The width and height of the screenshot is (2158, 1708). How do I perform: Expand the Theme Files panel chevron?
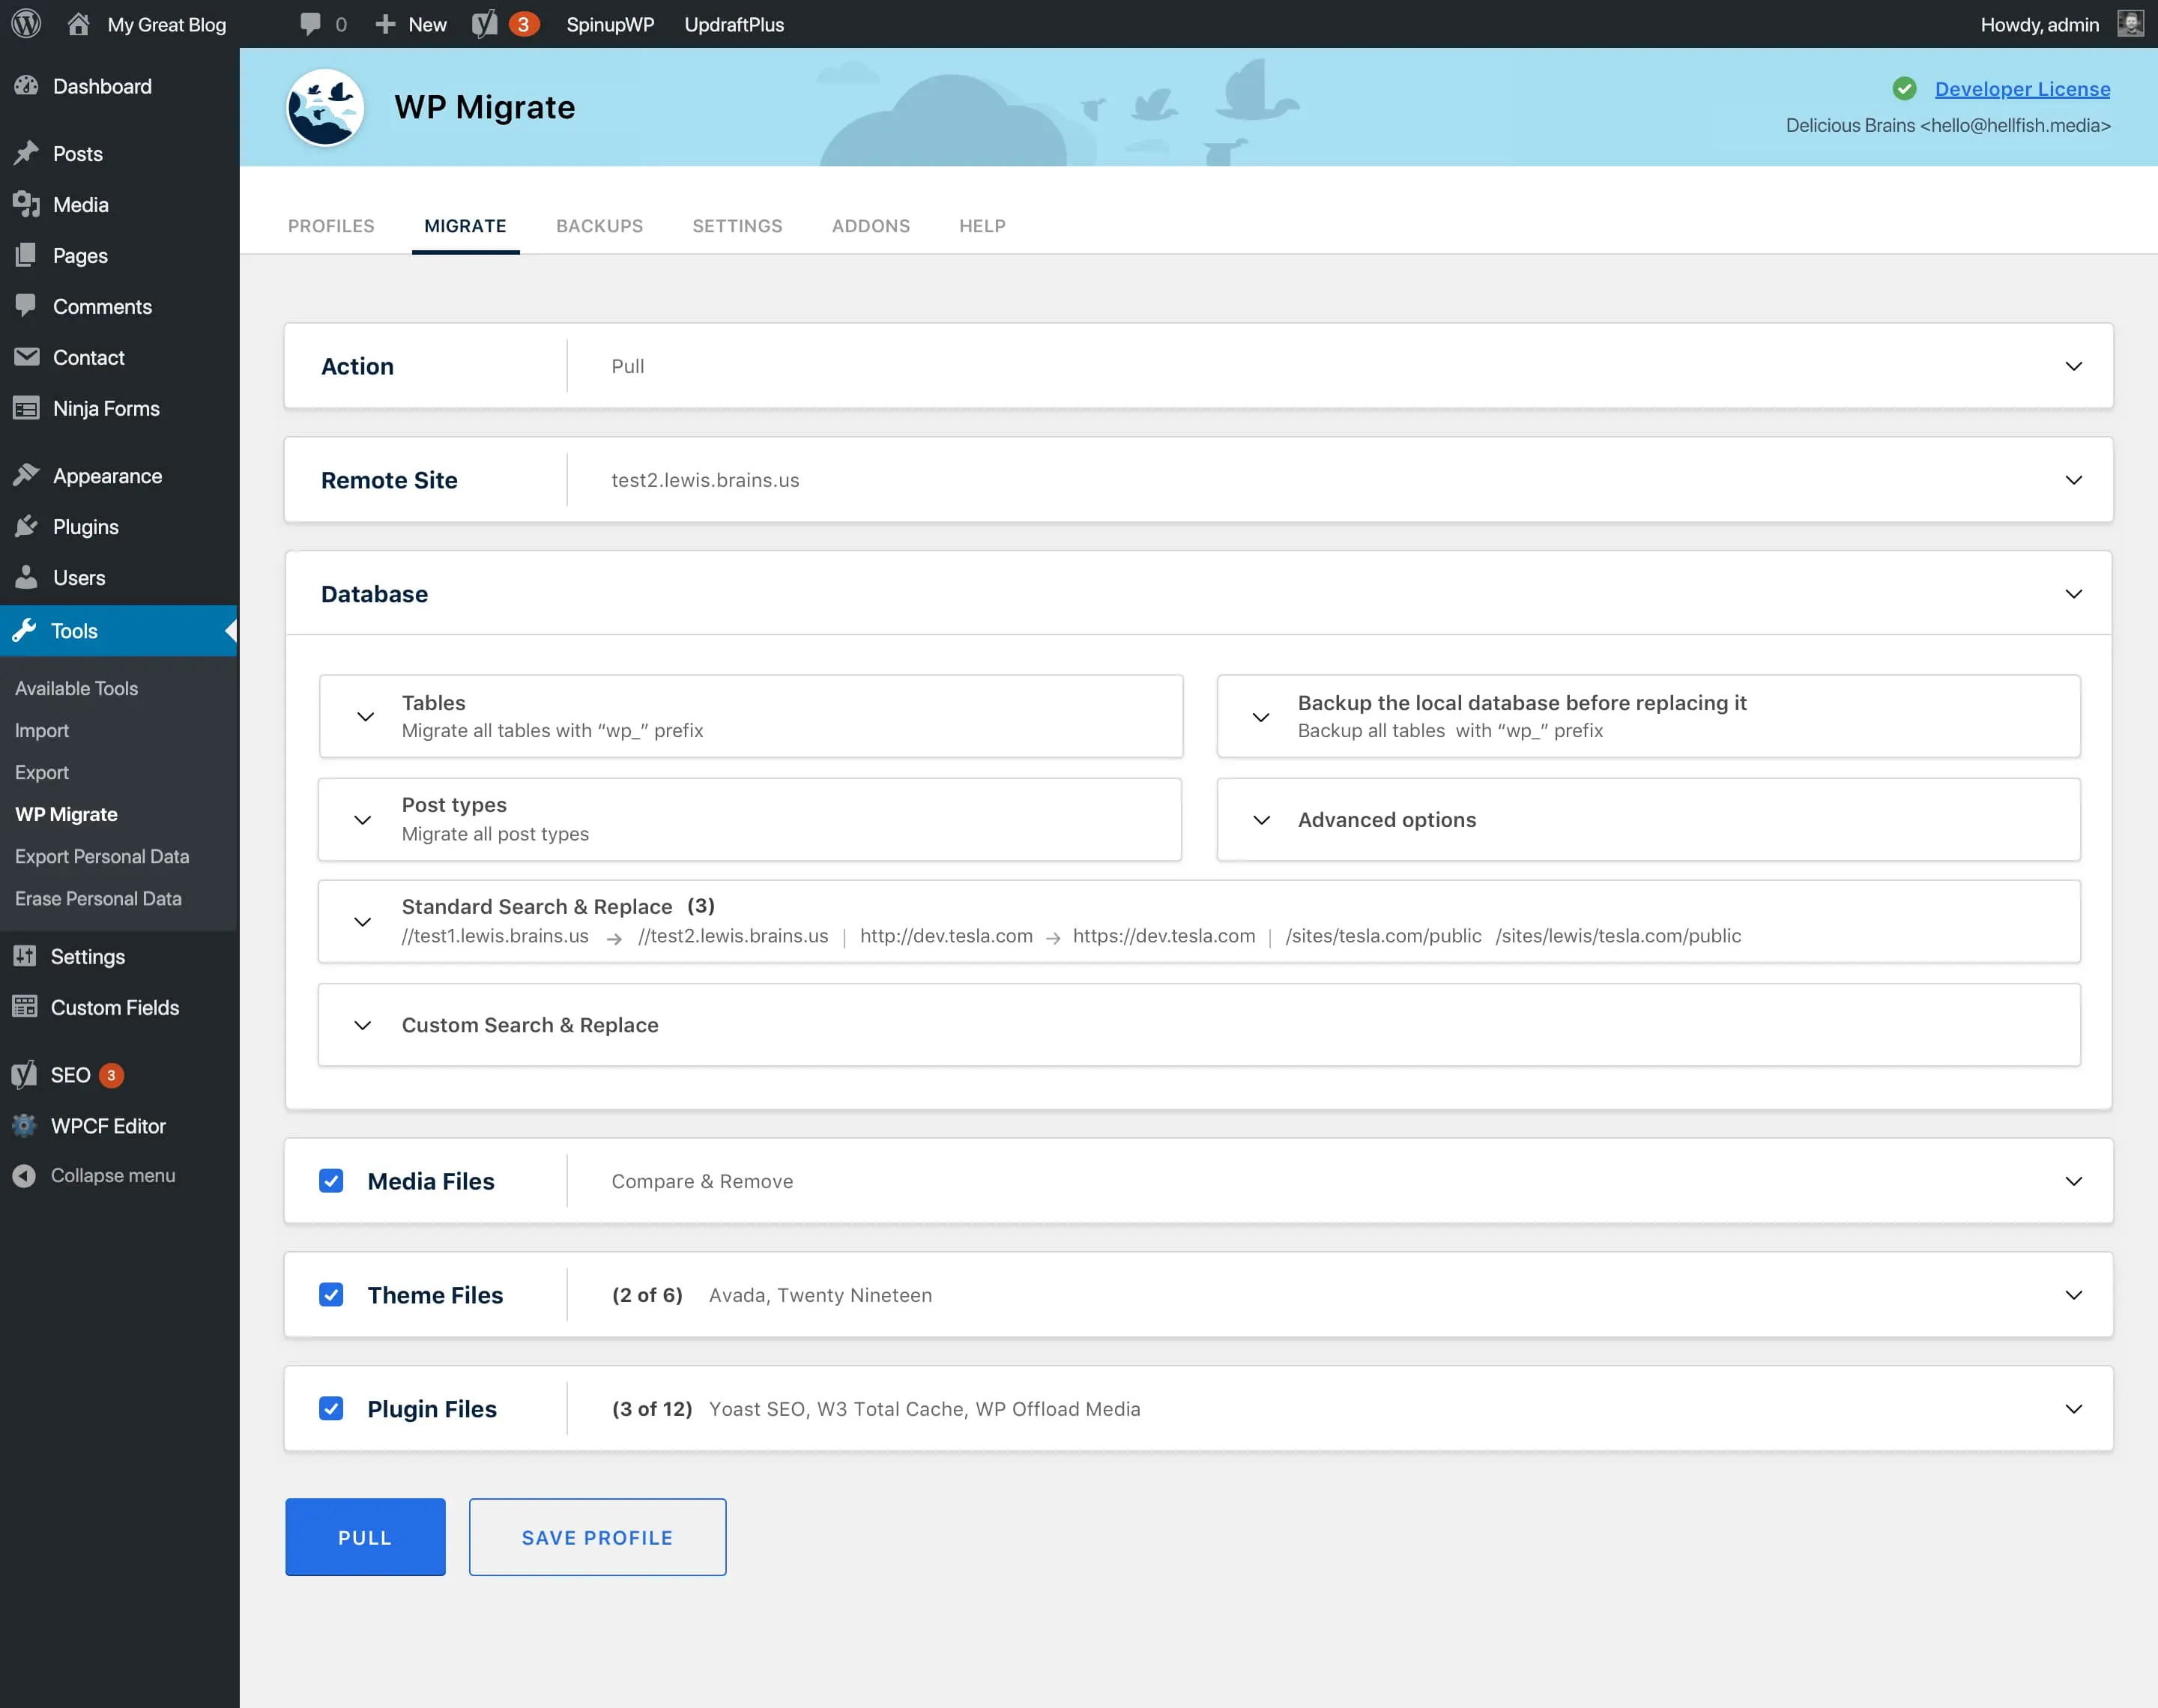pyautogui.click(x=2074, y=1295)
